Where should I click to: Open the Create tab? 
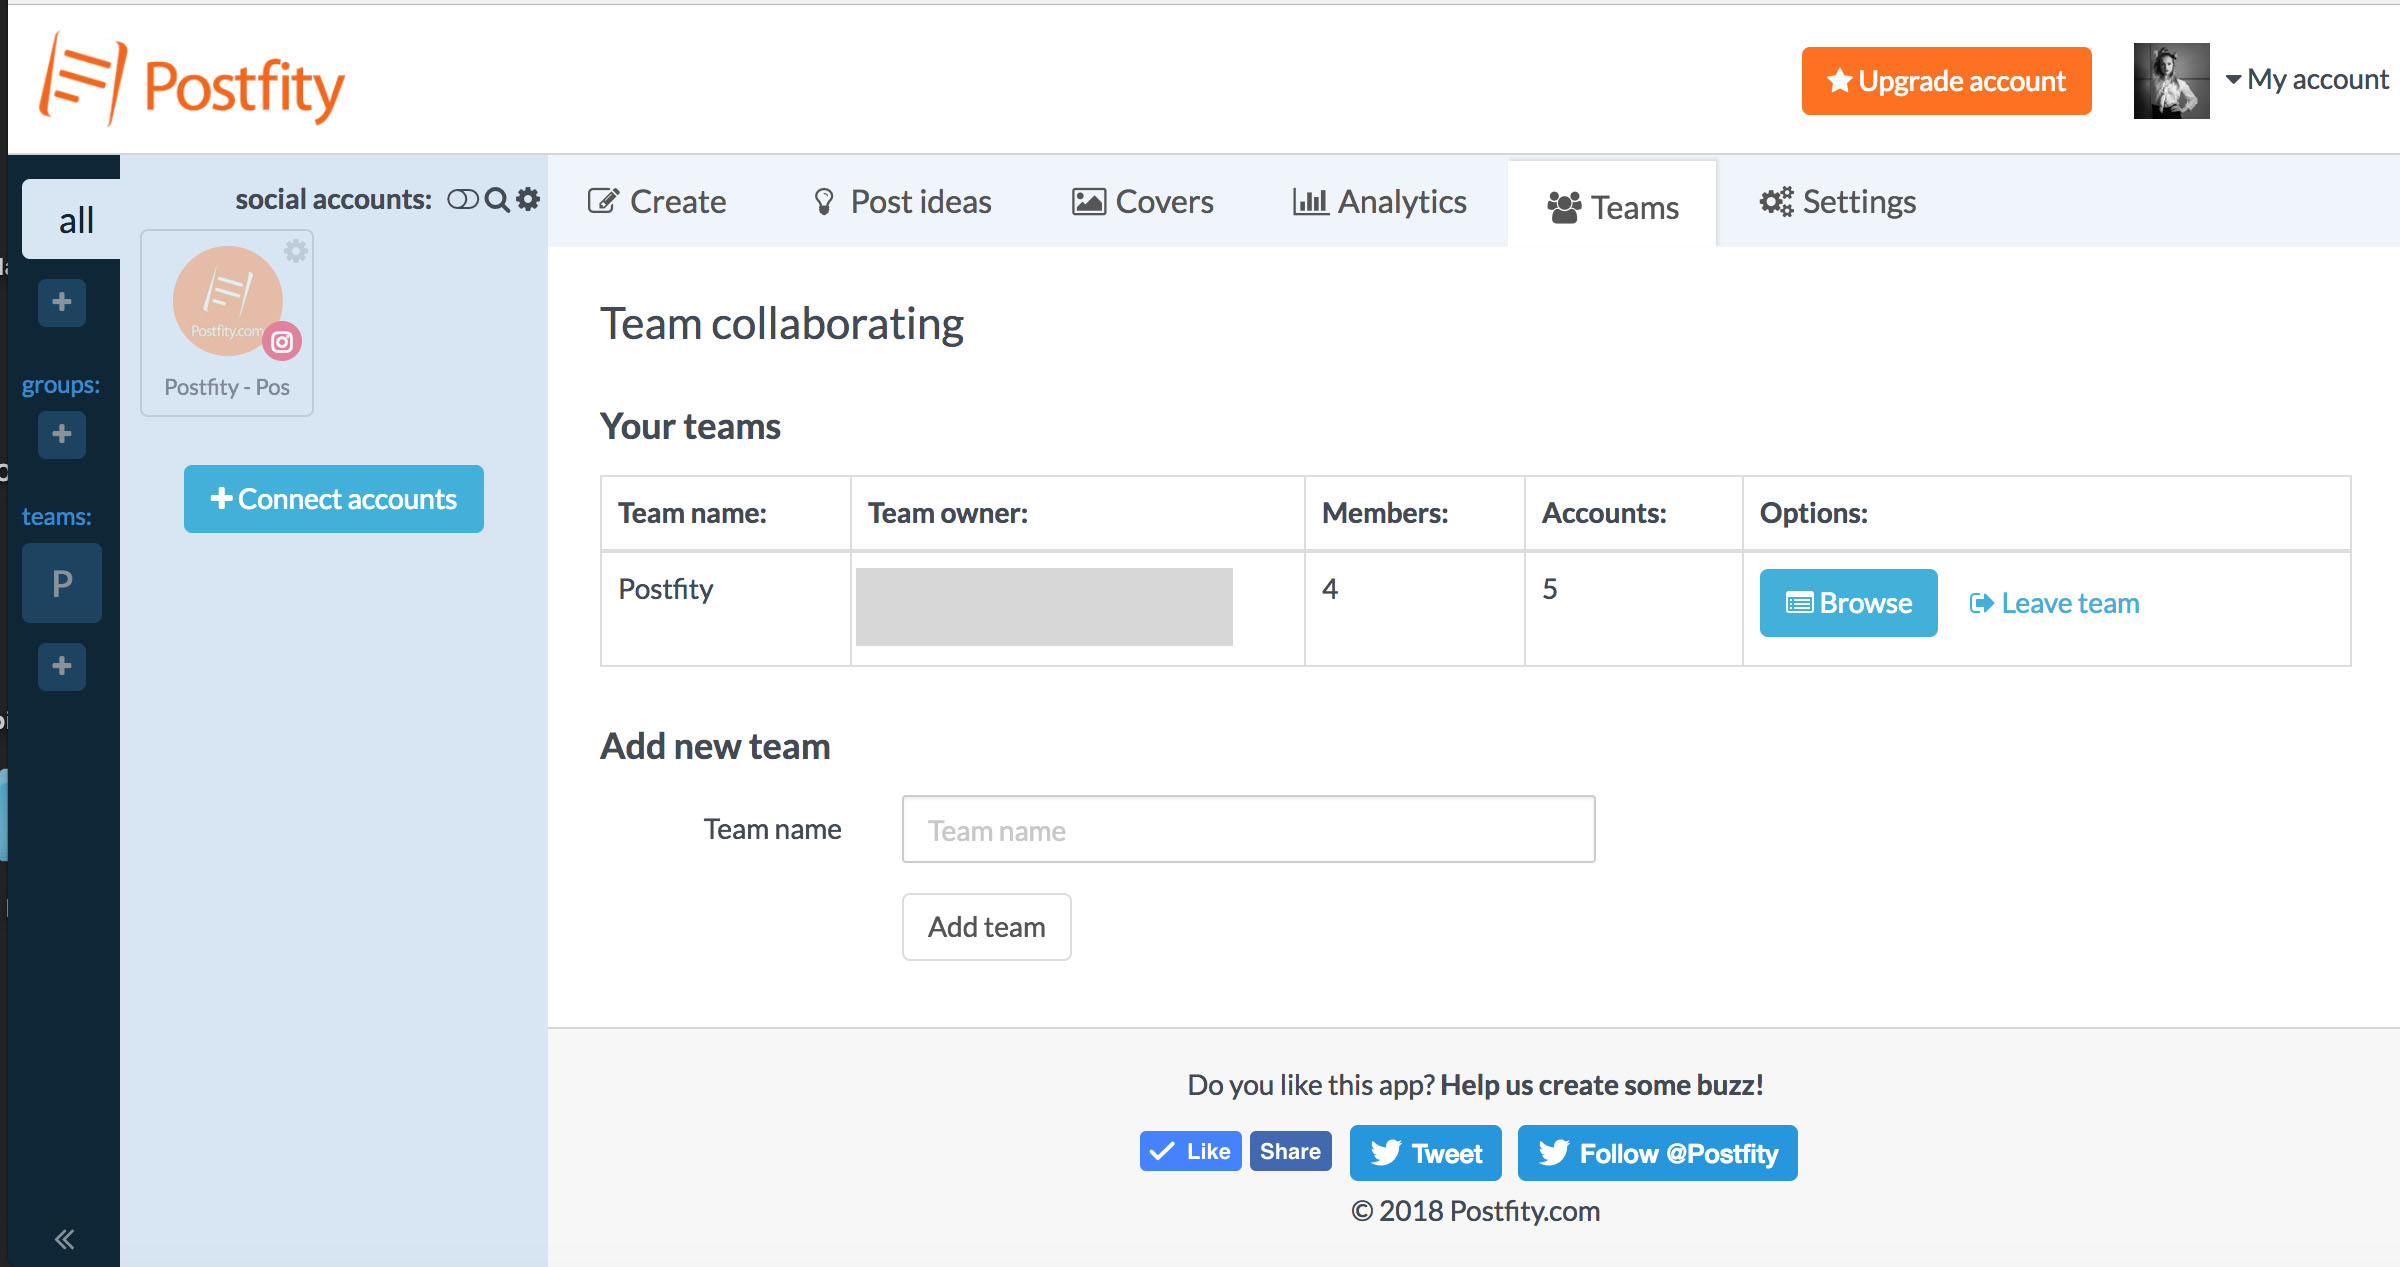click(x=657, y=202)
